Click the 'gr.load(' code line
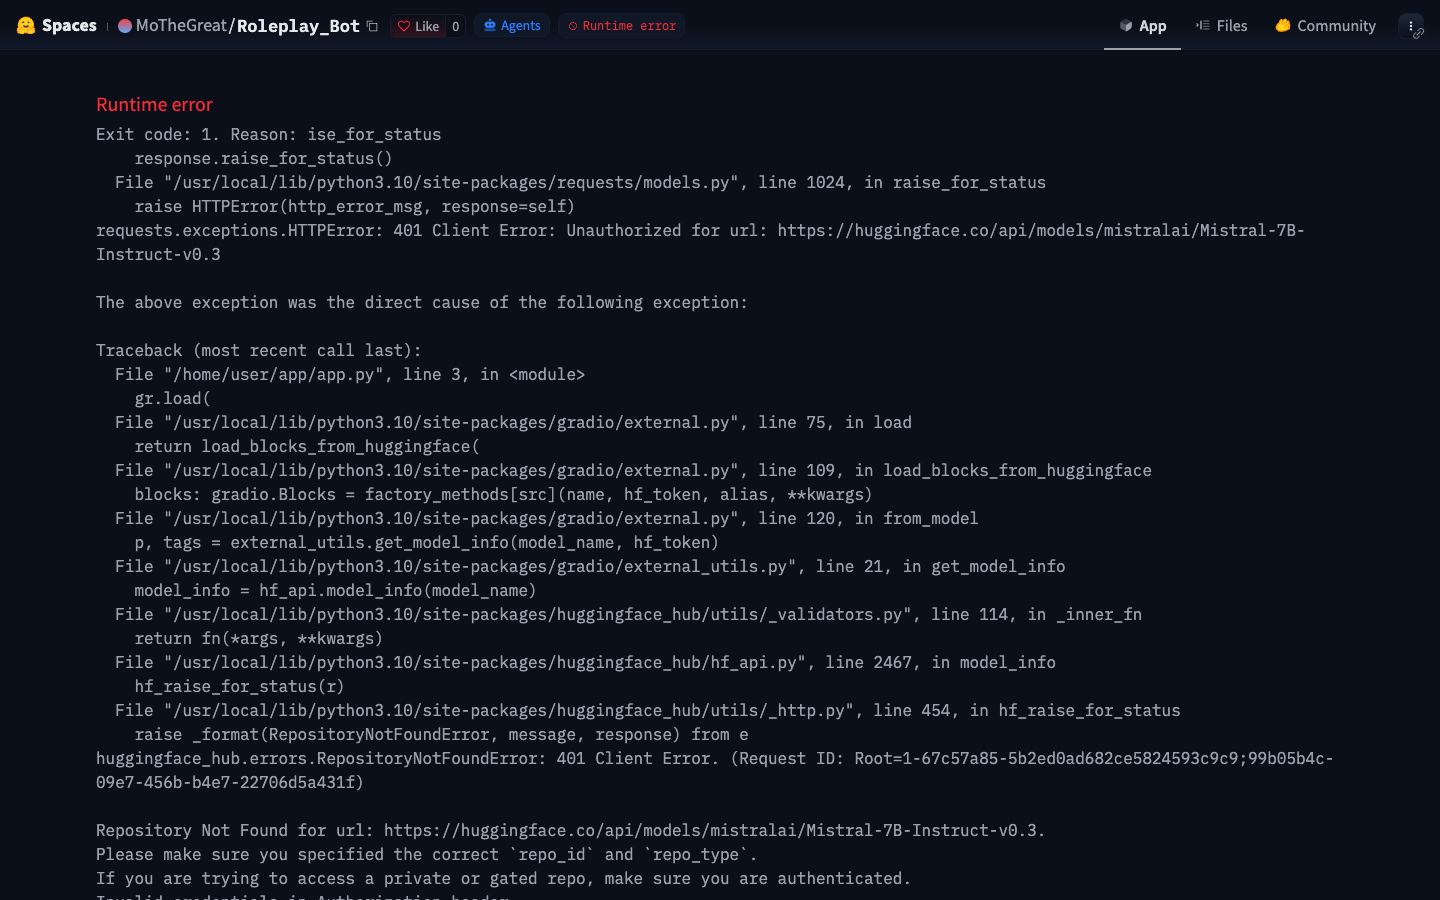Image resolution: width=1440 pixels, height=900 pixels. pyautogui.click(x=172, y=398)
